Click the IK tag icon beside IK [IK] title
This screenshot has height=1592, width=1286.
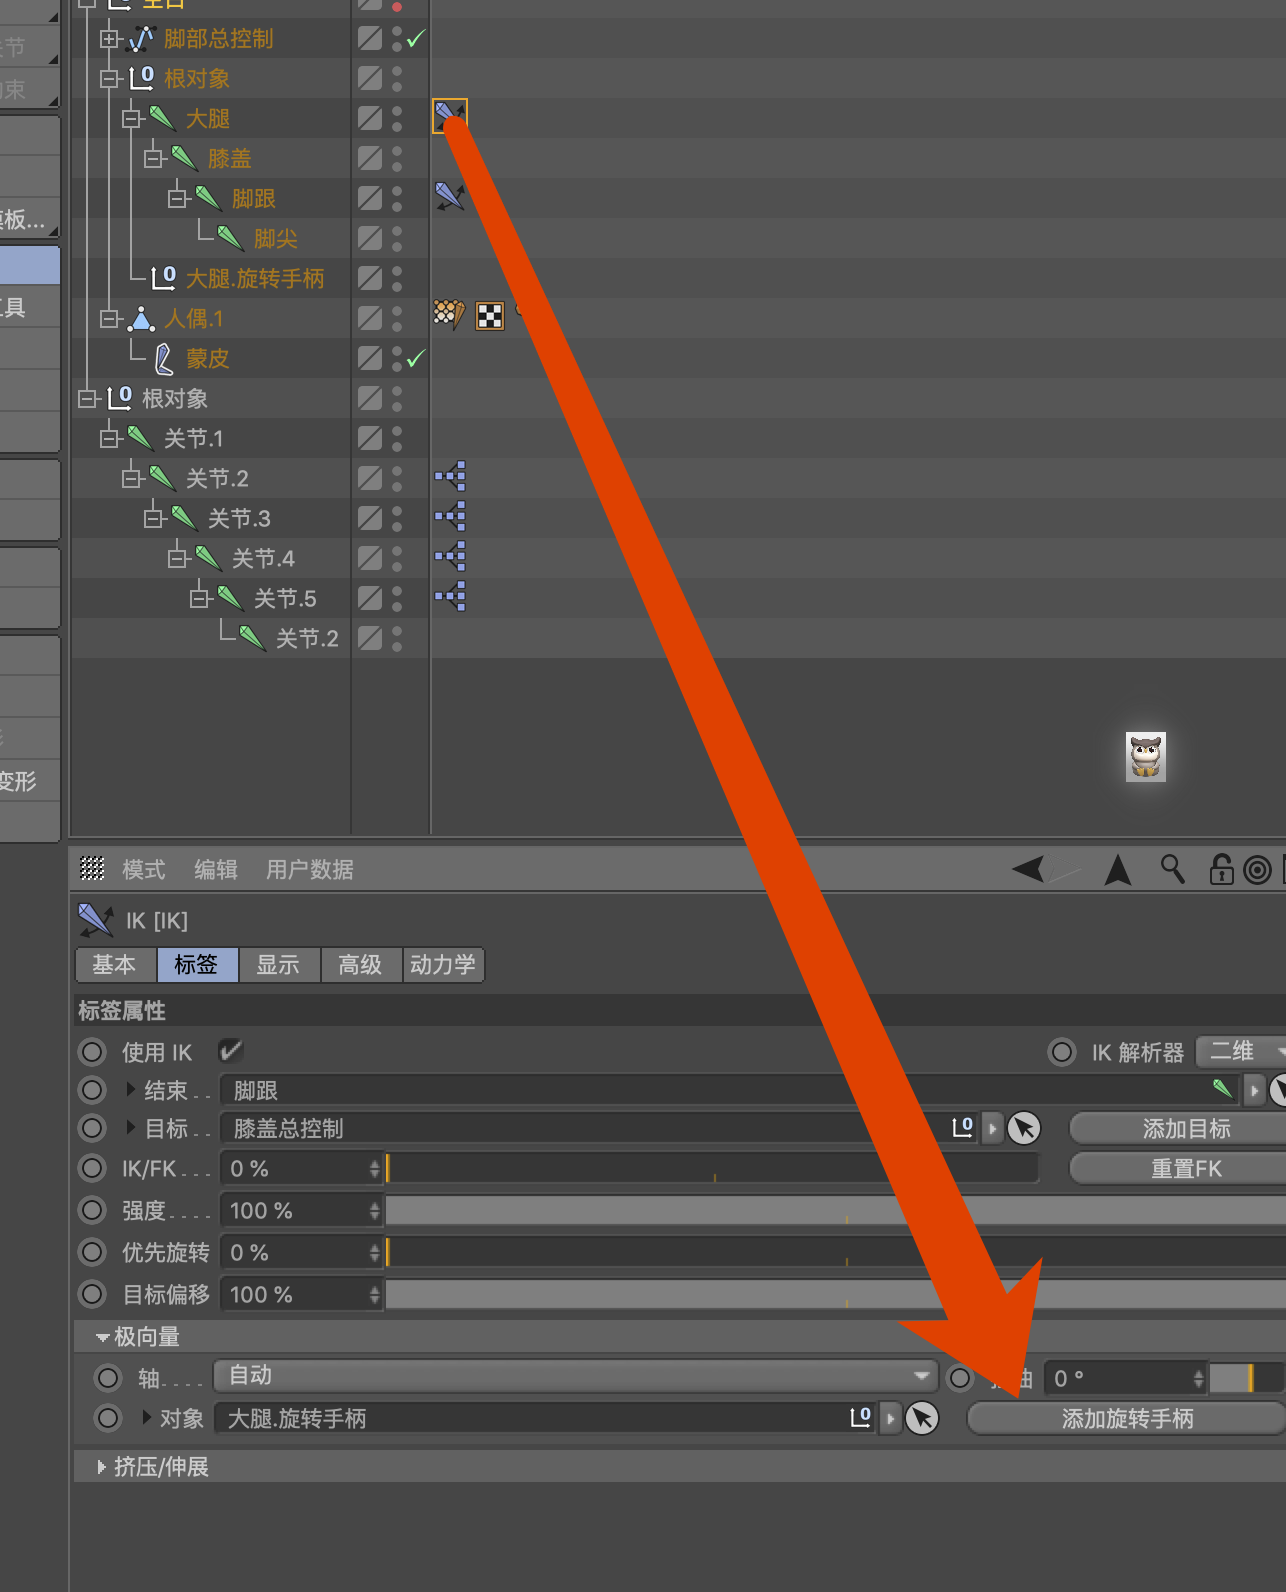point(96,920)
